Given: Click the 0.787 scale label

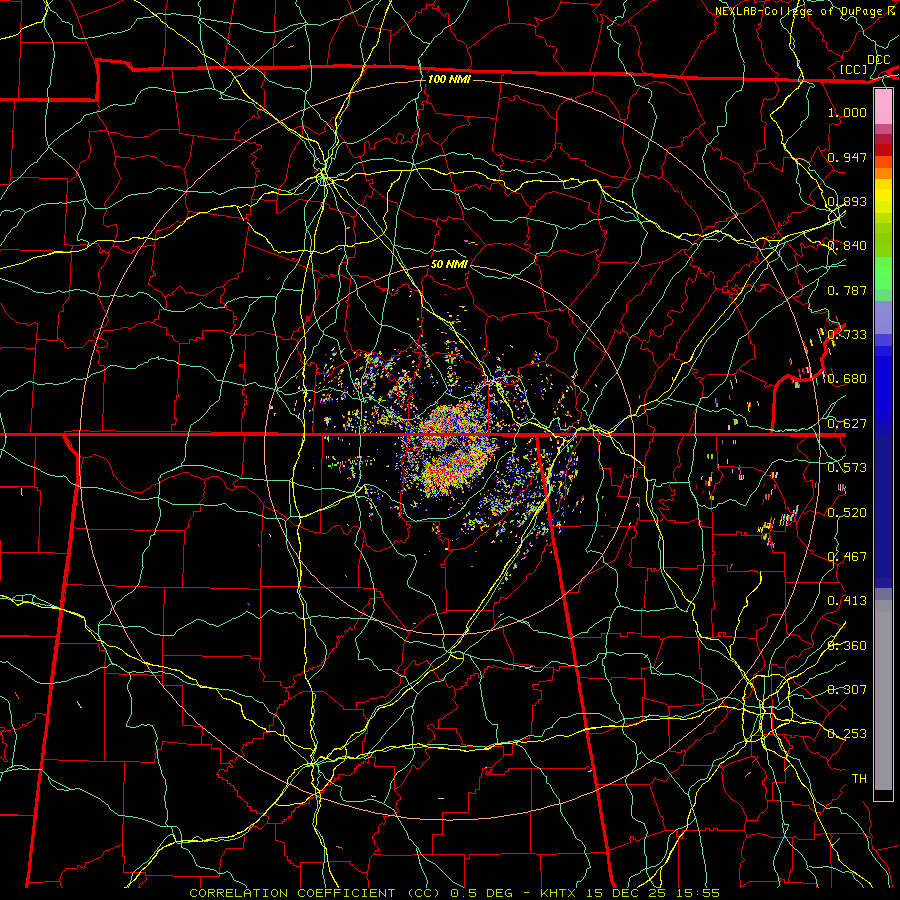Looking at the screenshot, I should coord(847,290).
